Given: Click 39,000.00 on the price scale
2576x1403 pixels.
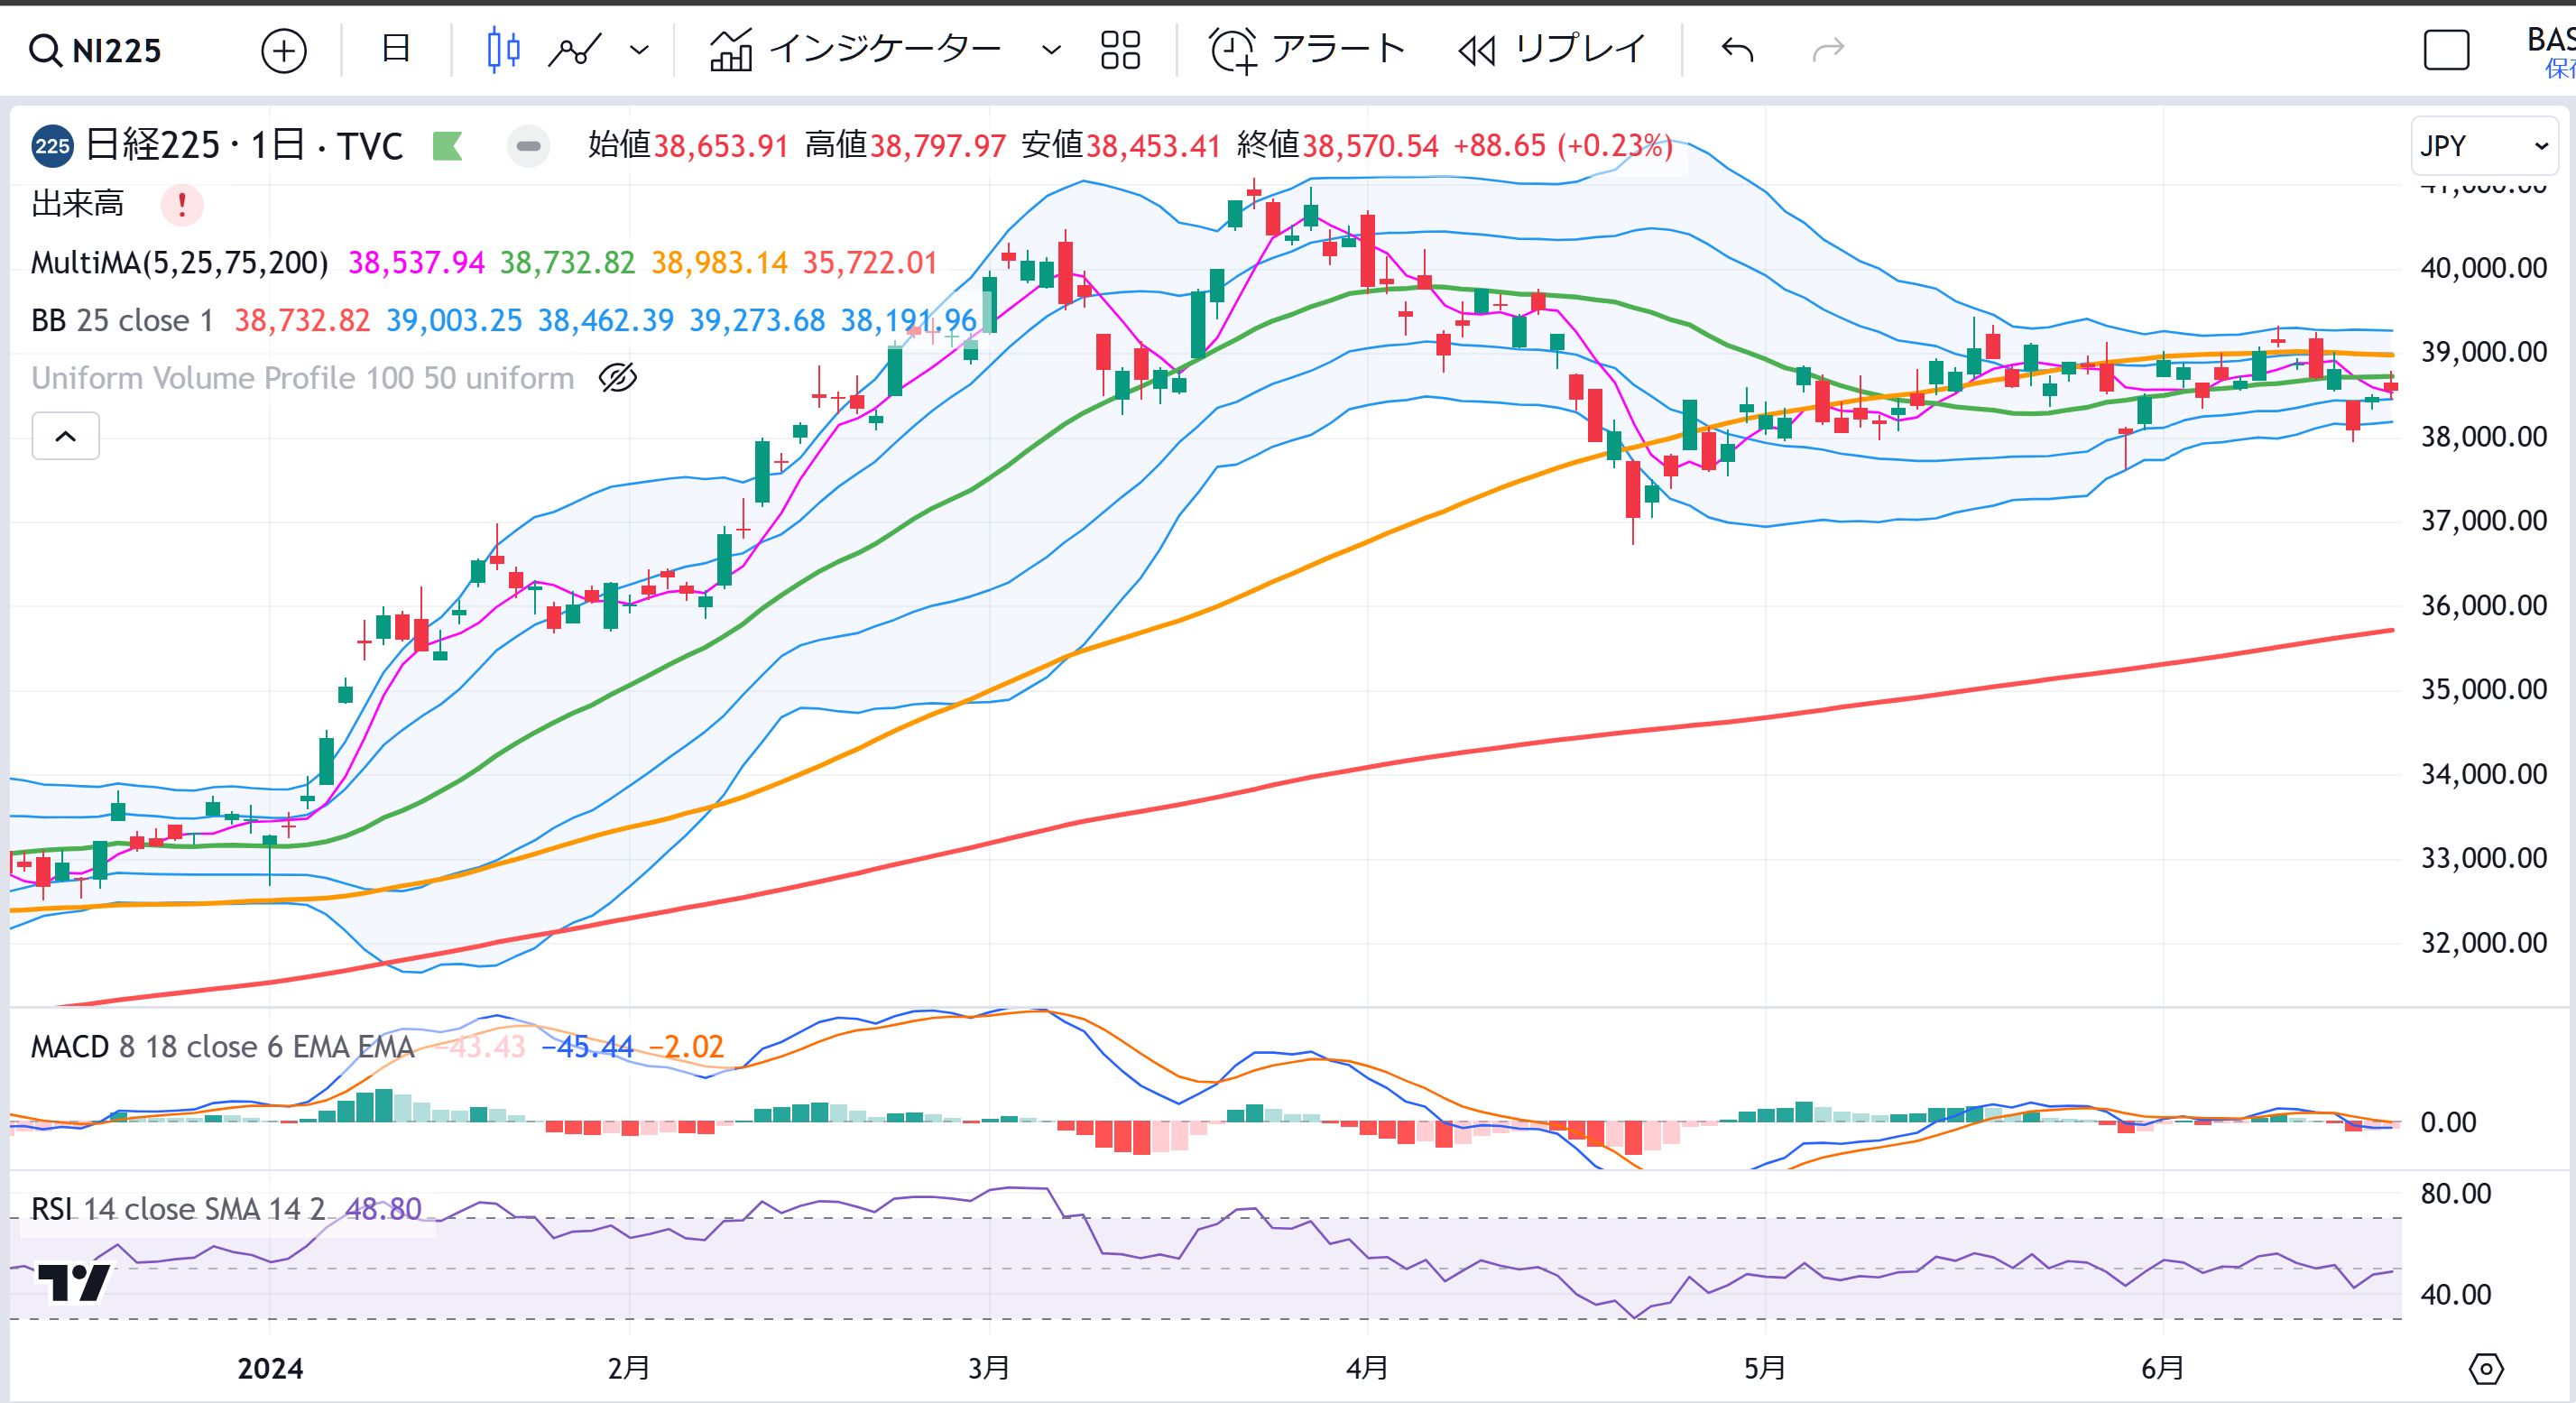Looking at the screenshot, I should point(2483,352).
